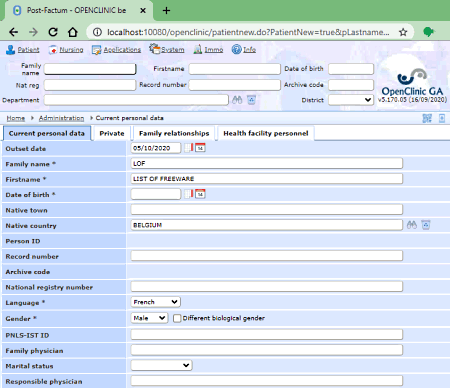Open the District dropdown in search header

[351, 100]
